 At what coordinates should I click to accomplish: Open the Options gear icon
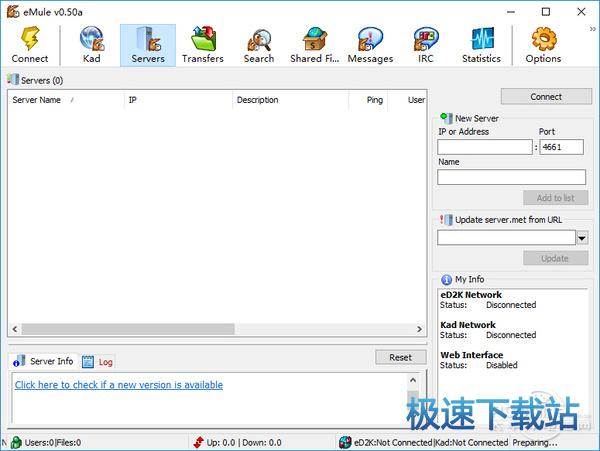(x=543, y=45)
